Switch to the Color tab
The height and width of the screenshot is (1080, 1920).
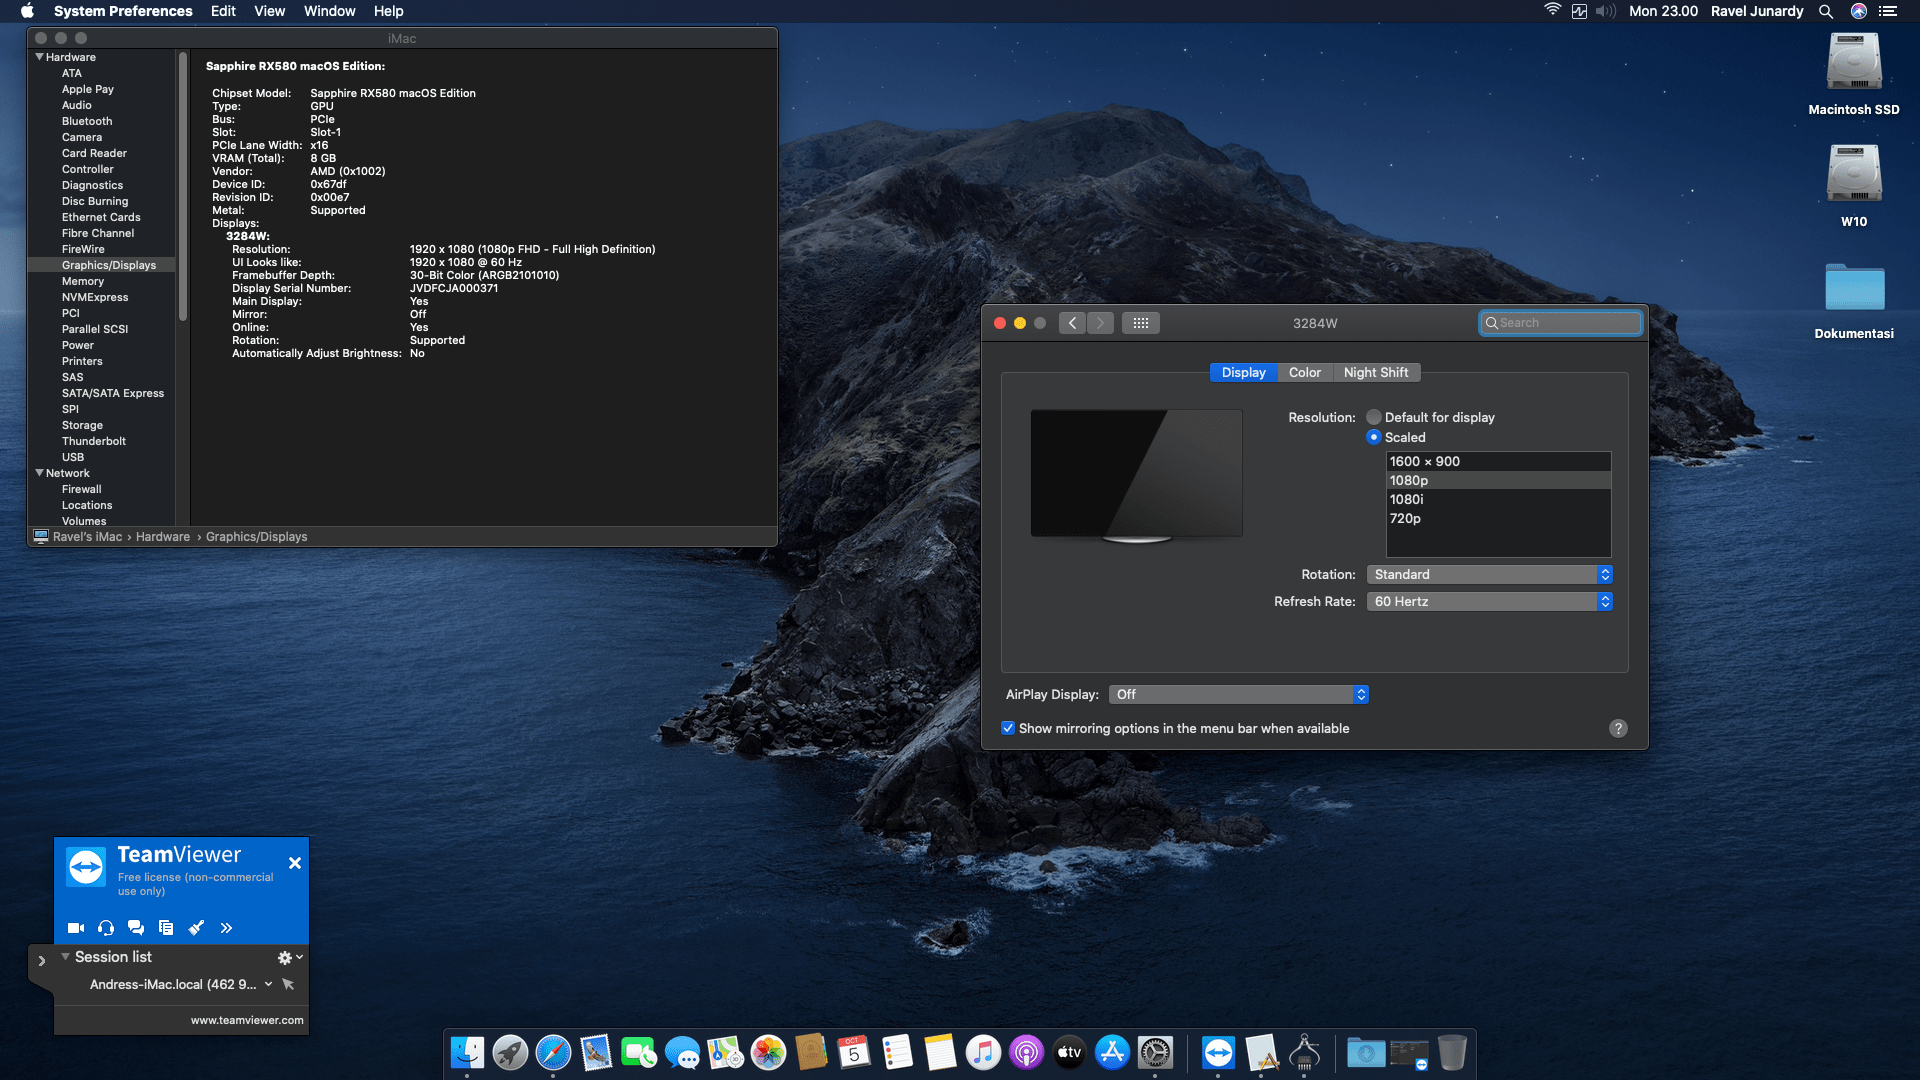[x=1305, y=372]
